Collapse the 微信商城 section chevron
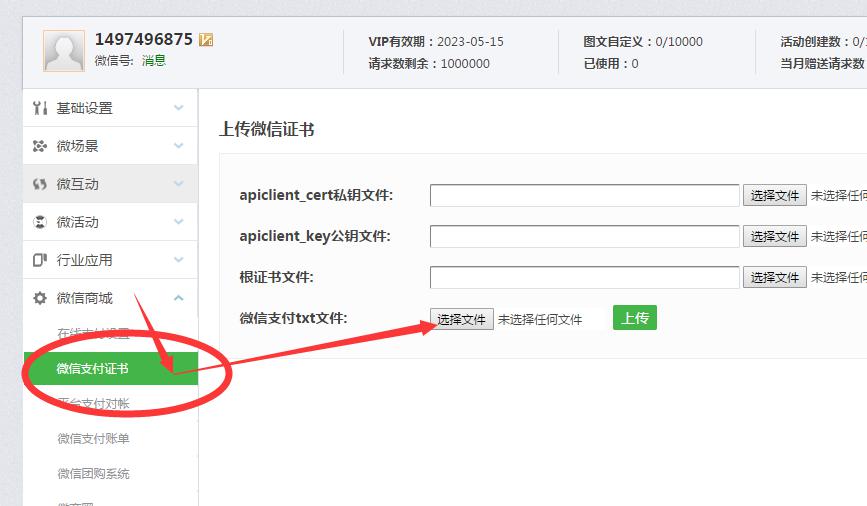Screen dimensions: 867x506 179,298
